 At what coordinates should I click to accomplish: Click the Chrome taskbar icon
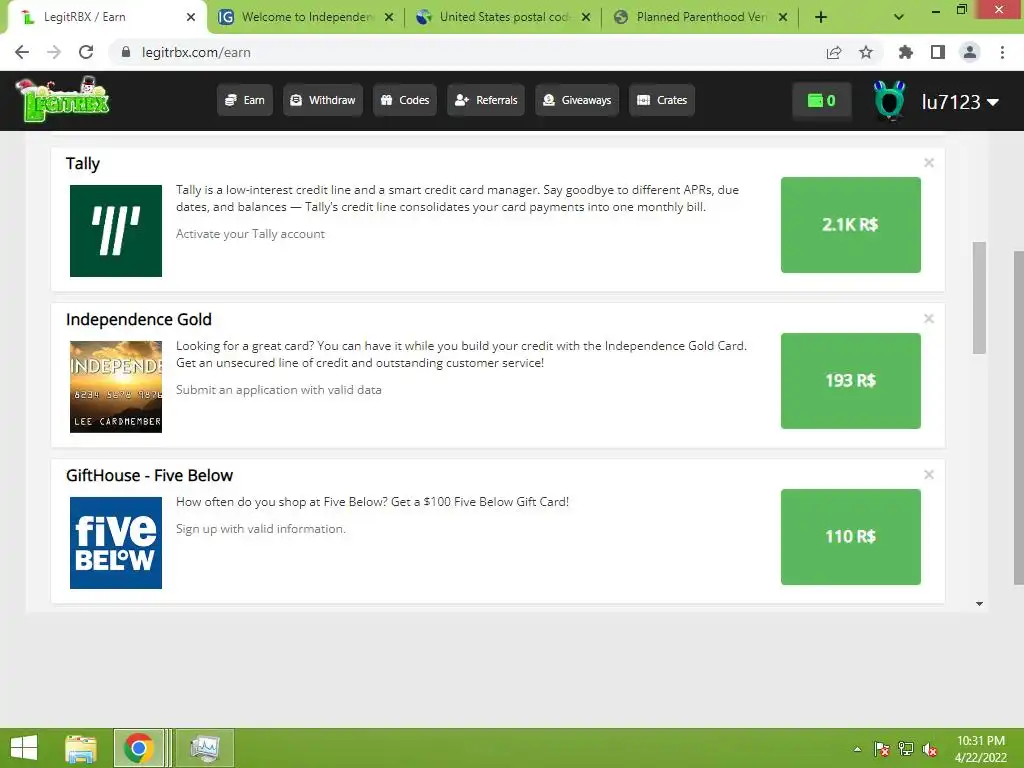[138, 748]
